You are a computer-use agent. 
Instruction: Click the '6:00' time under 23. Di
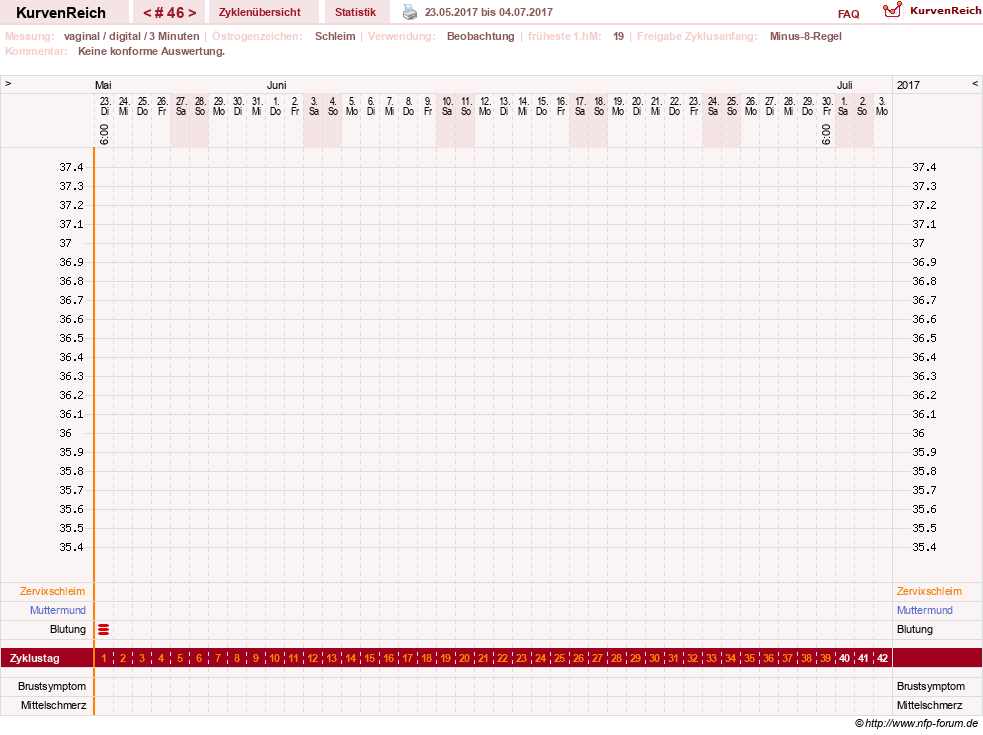click(x=105, y=134)
